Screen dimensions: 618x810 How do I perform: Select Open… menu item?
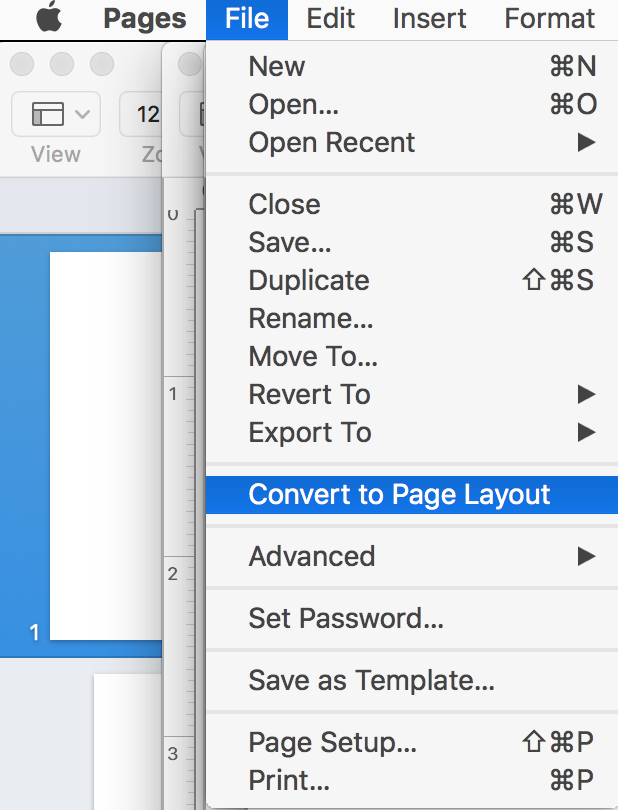(293, 104)
